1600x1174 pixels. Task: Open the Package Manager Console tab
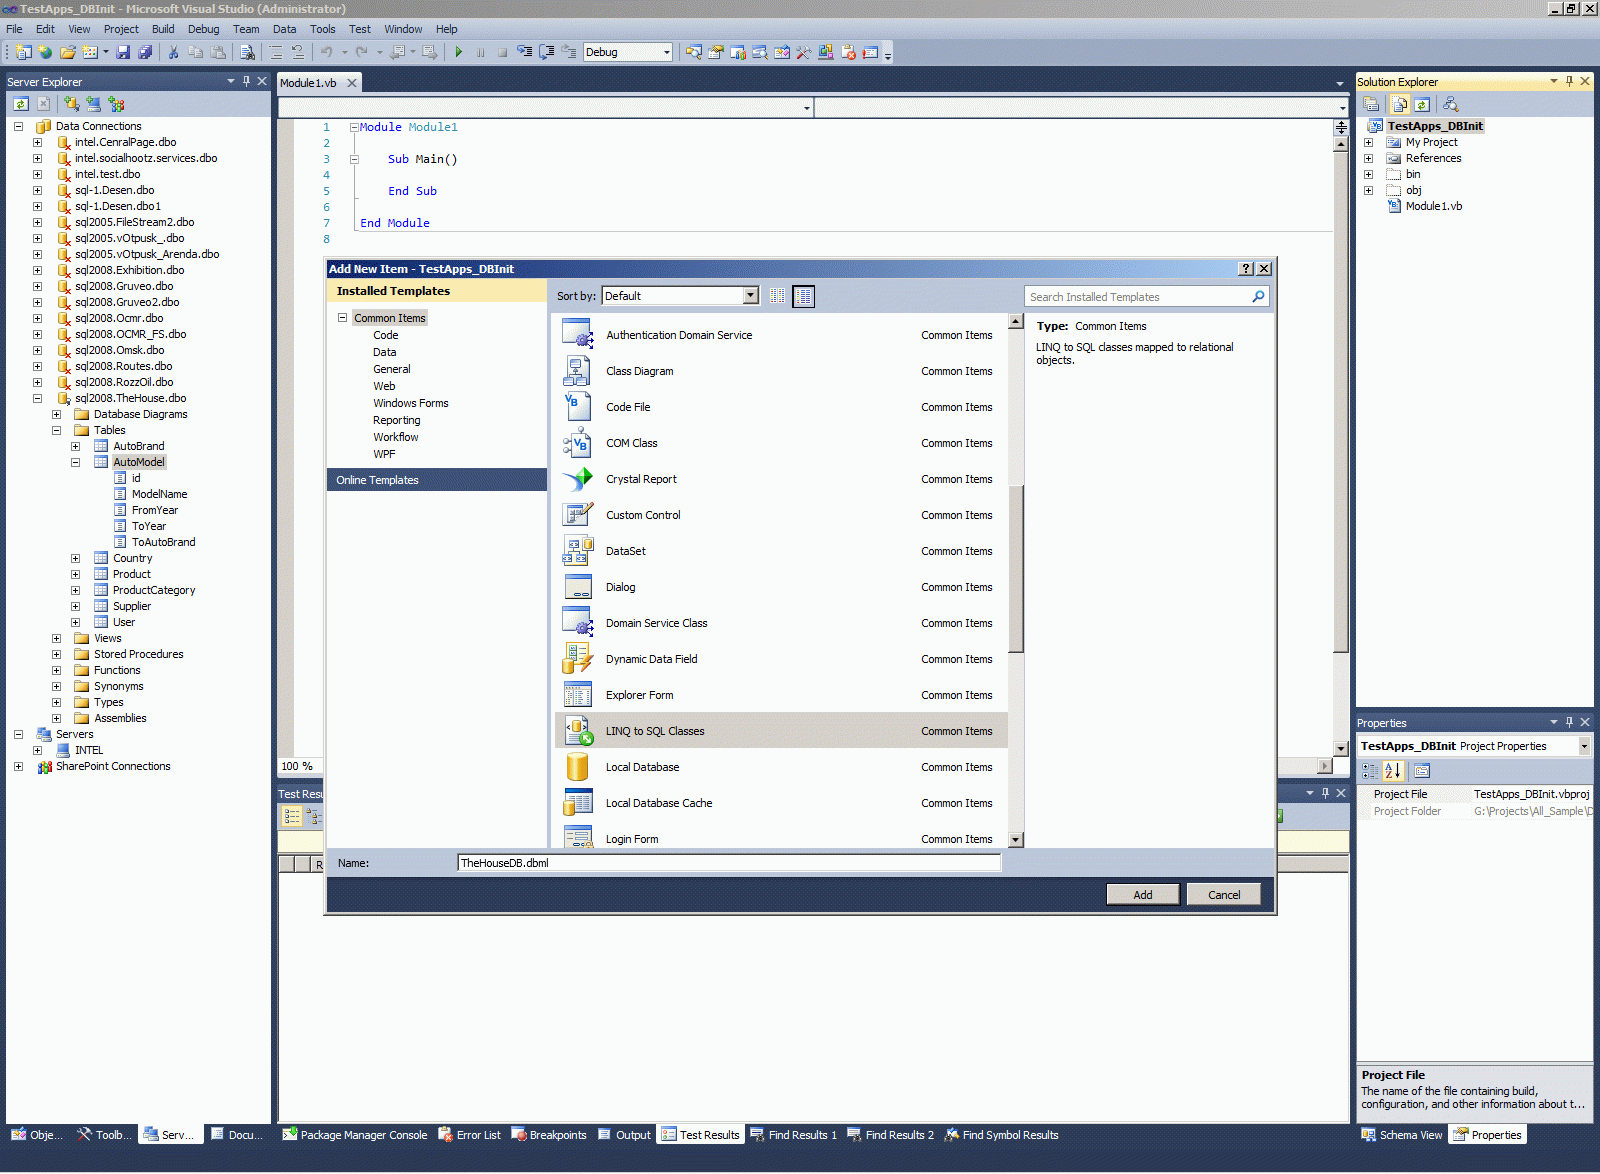point(355,1135)
